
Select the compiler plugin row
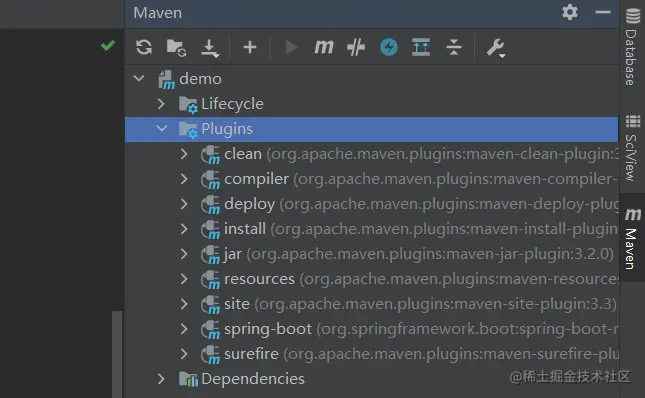click(371, 179)
